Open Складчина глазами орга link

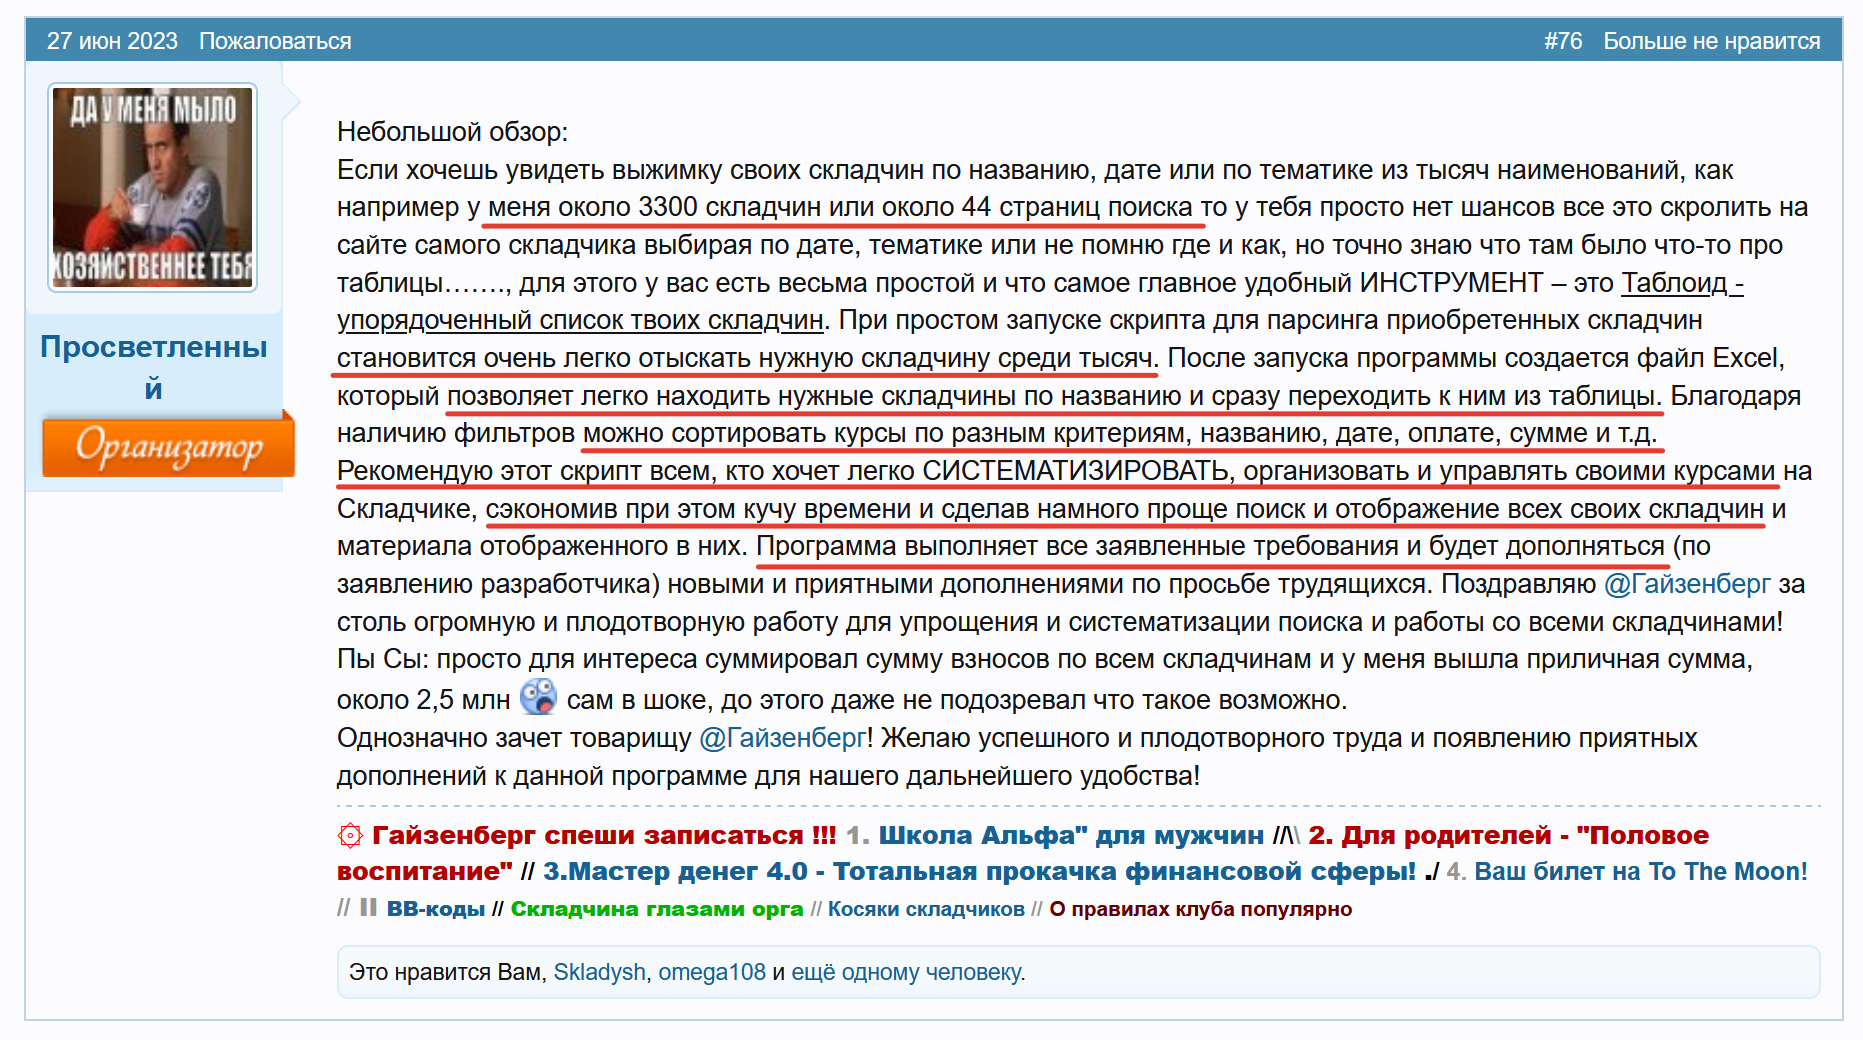657,909
